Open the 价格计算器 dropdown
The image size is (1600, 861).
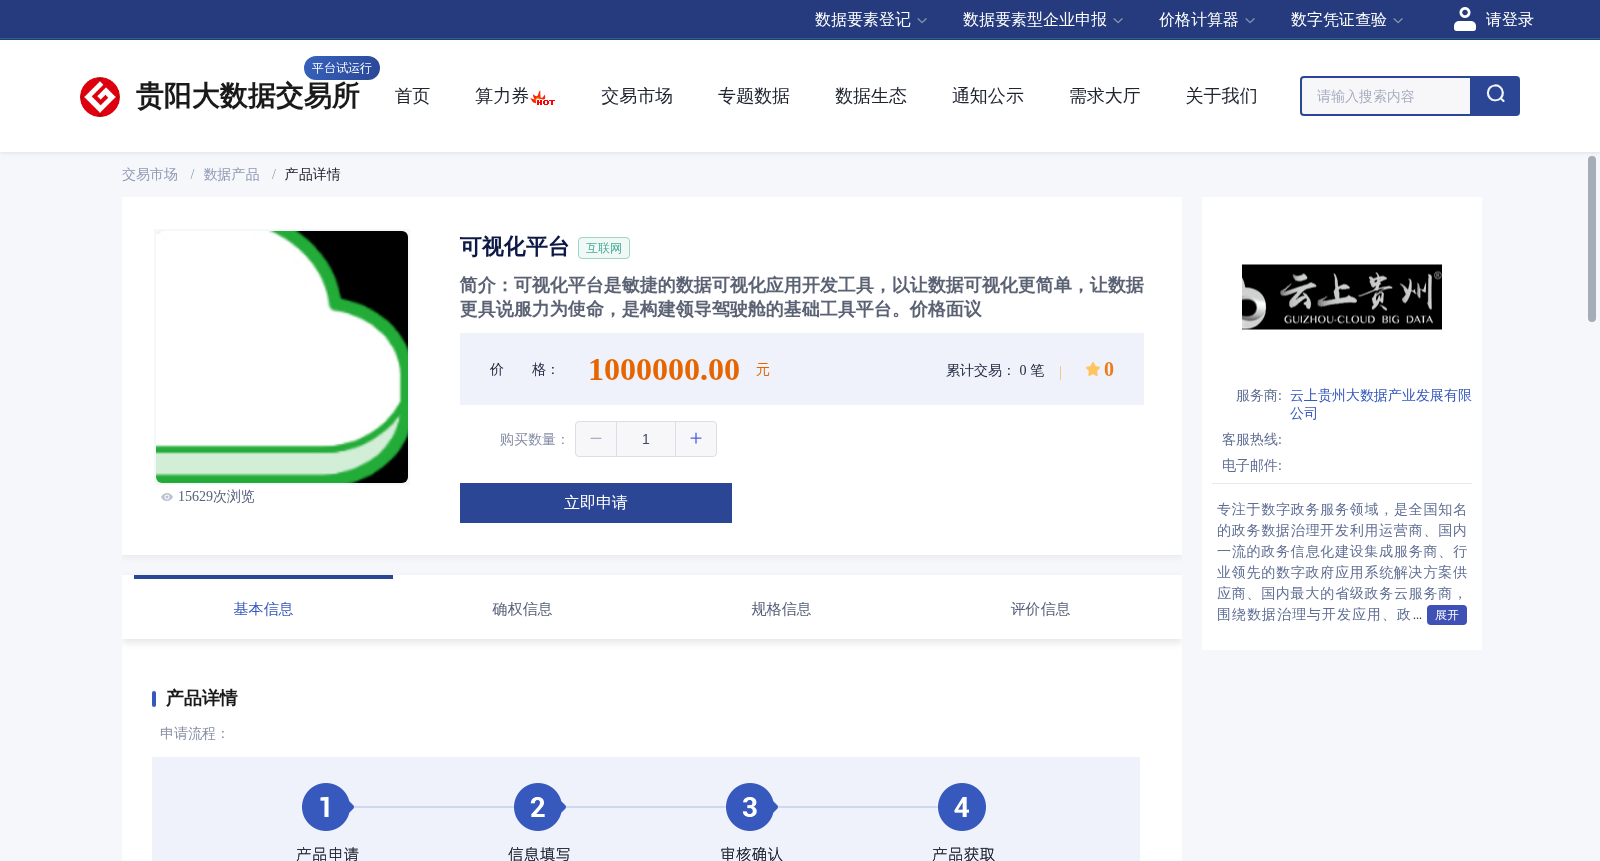[x=1206, y=20]
